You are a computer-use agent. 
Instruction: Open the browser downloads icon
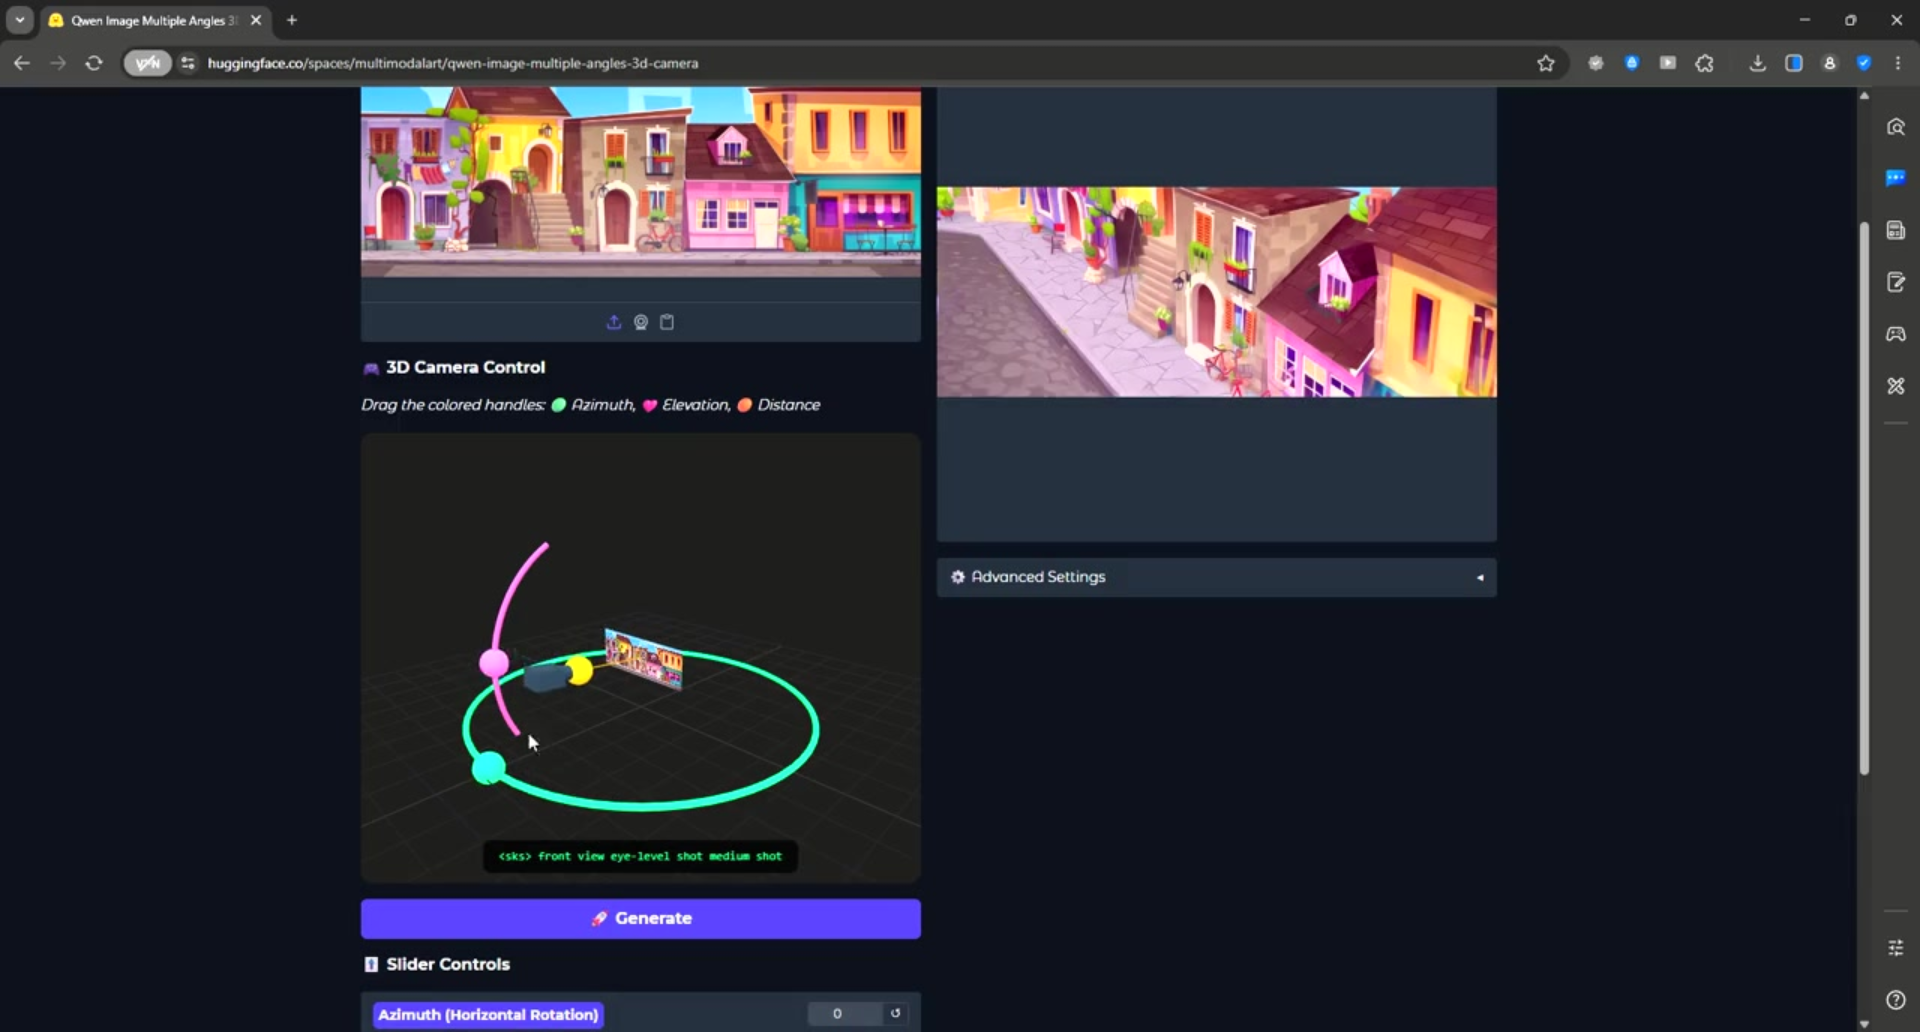(x=1757, y=63)
